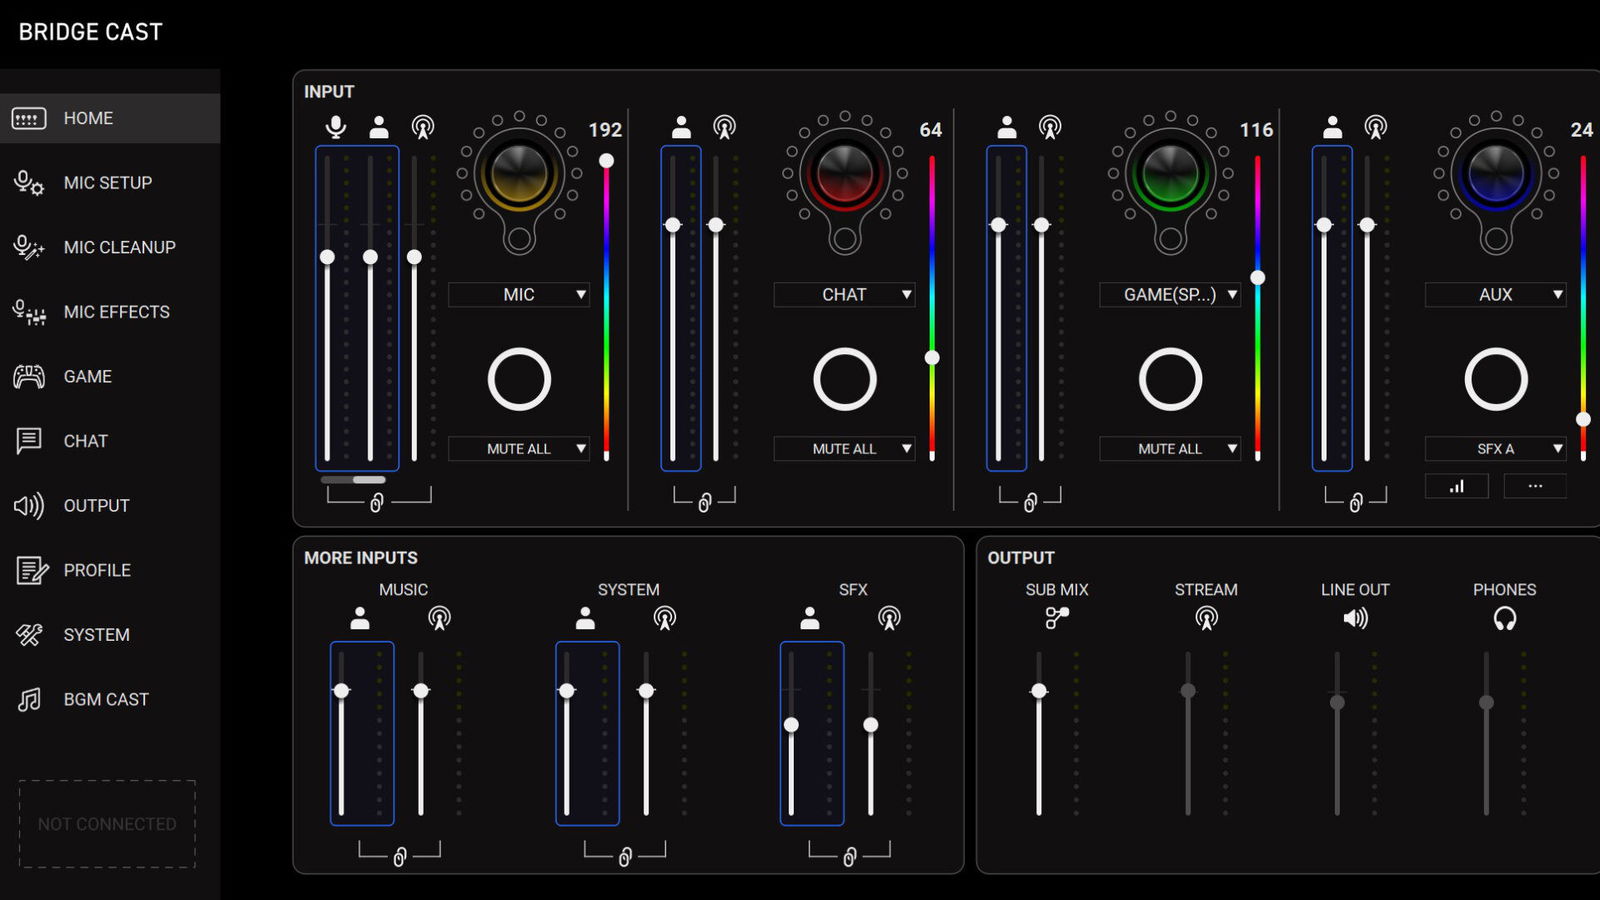
Task: Toggle the MIC channel mute circle button
Action: (519, 379)
